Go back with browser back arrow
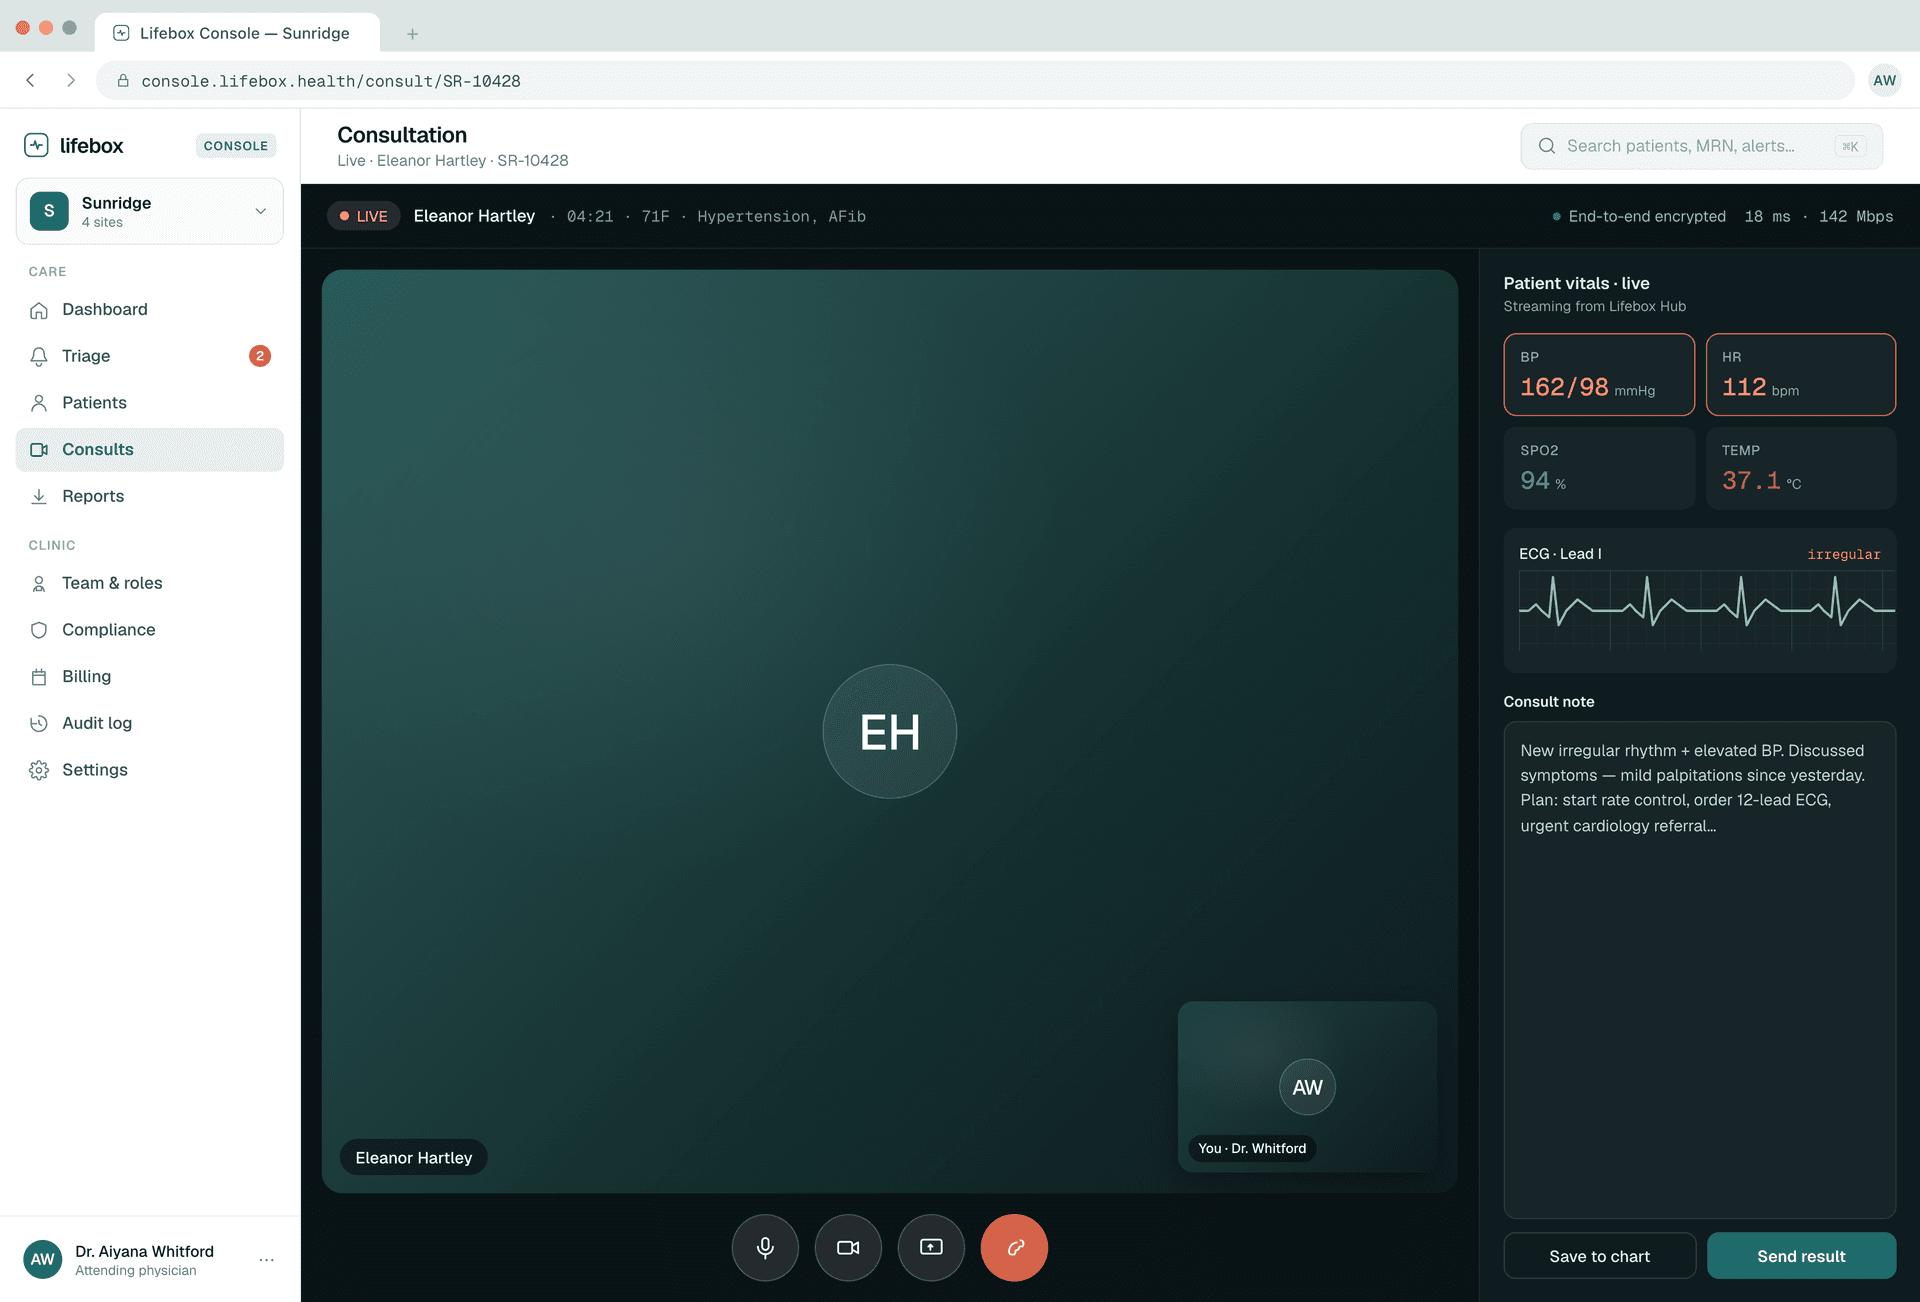The image size is (1920, 1302). click(x=31, y=80)
